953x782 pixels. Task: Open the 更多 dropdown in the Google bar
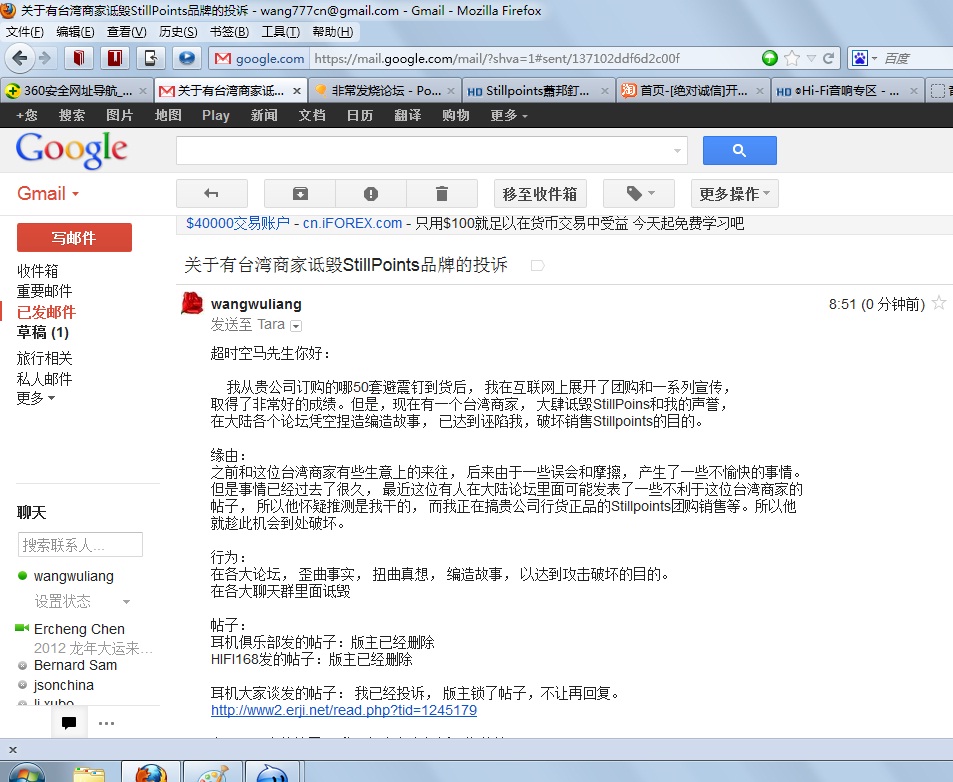pos(509,115)
